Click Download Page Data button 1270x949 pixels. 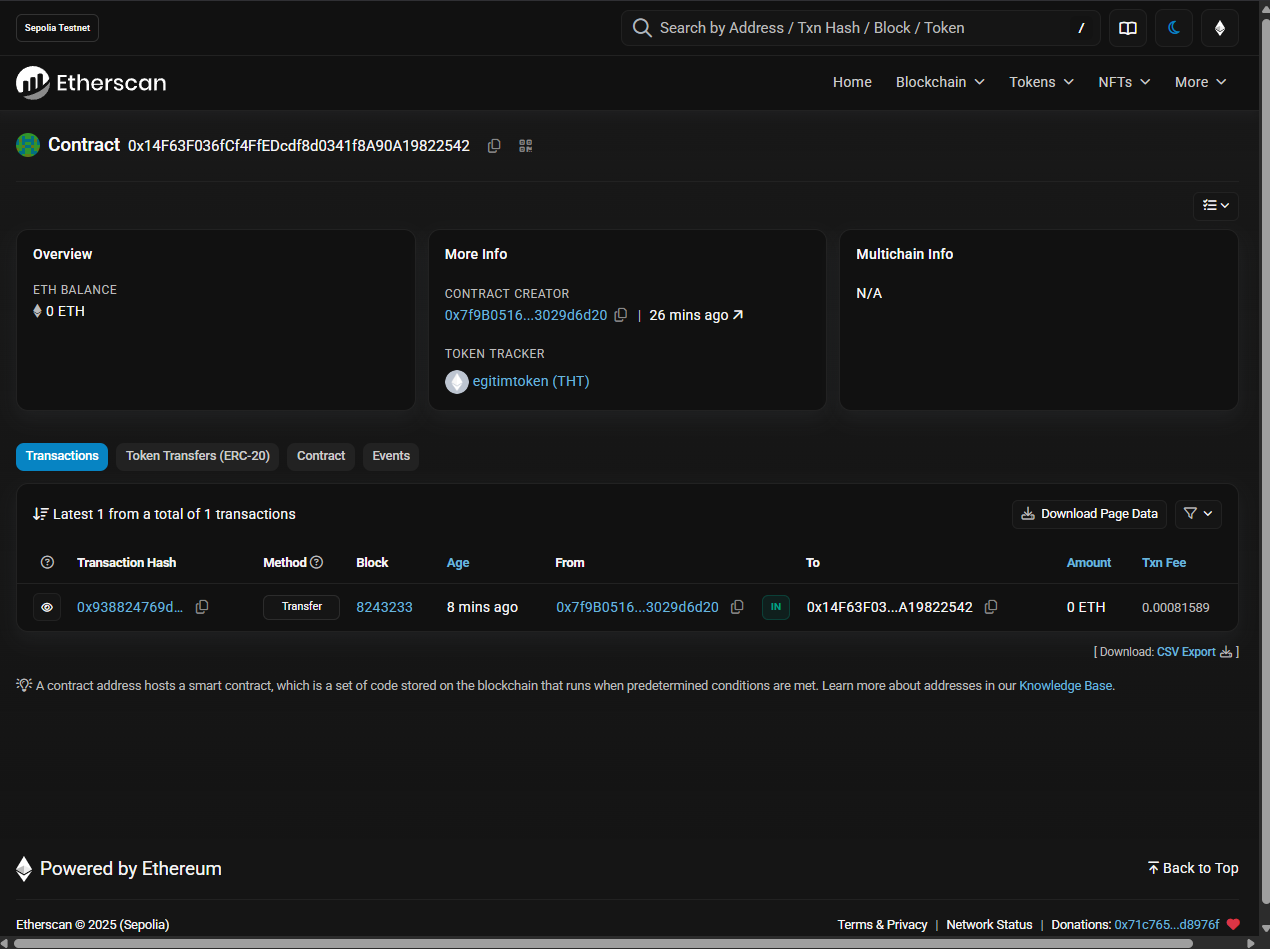pos(1089,514)
